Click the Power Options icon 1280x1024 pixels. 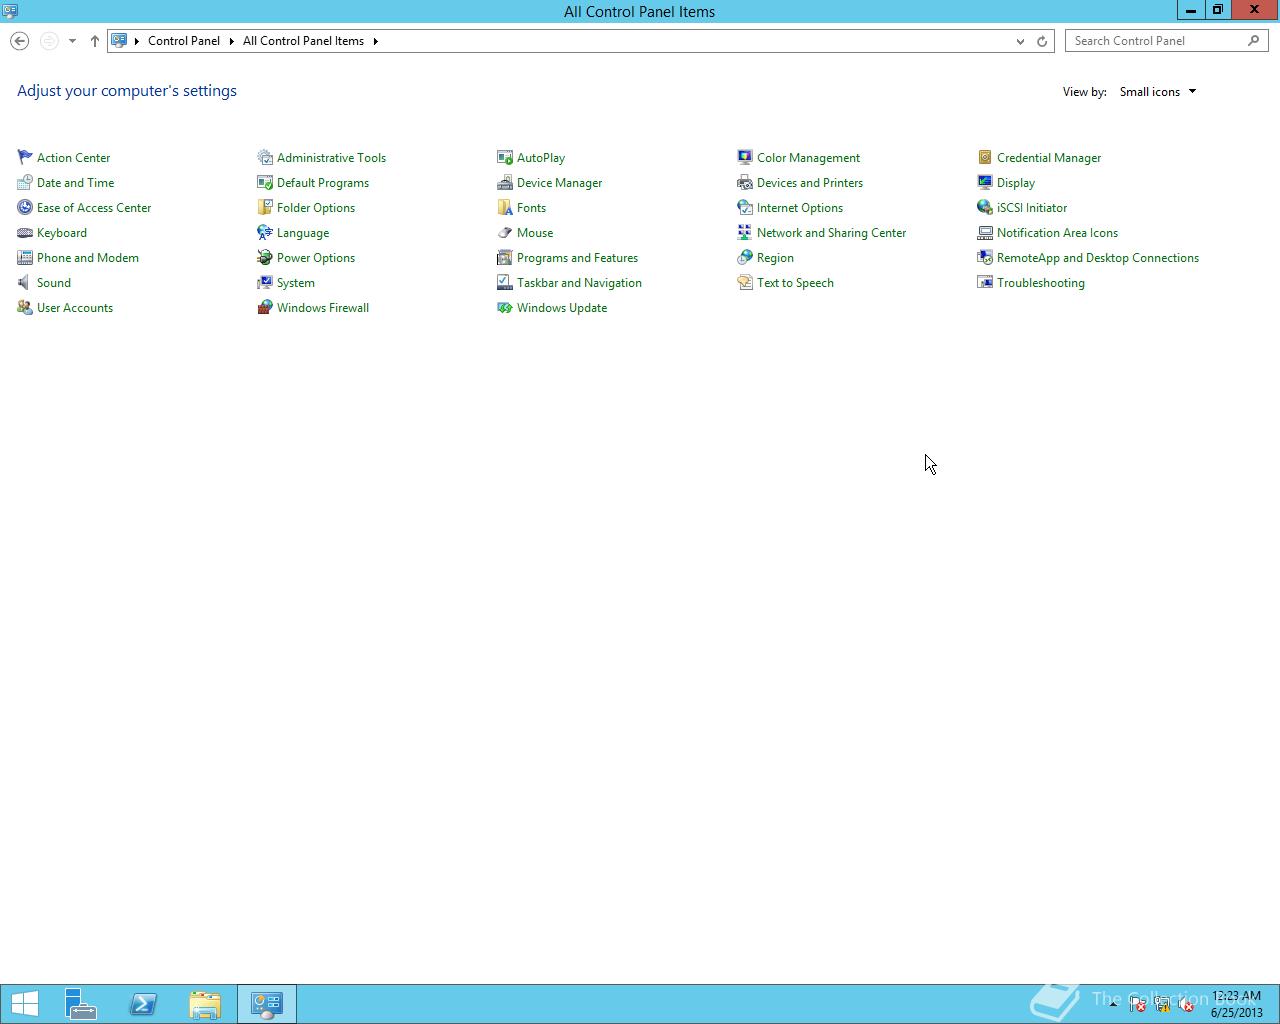265,257
